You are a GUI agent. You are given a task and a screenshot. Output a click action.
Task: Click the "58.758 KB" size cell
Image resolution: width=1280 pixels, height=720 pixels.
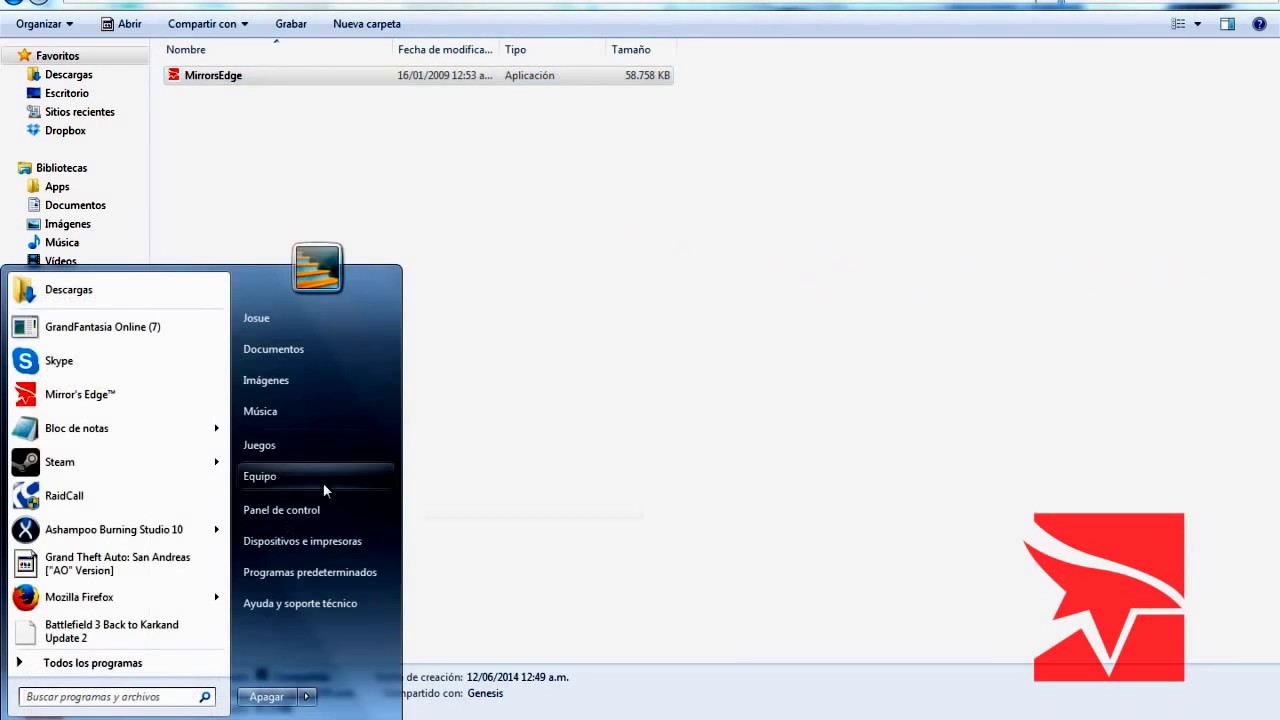click(648, 76)
